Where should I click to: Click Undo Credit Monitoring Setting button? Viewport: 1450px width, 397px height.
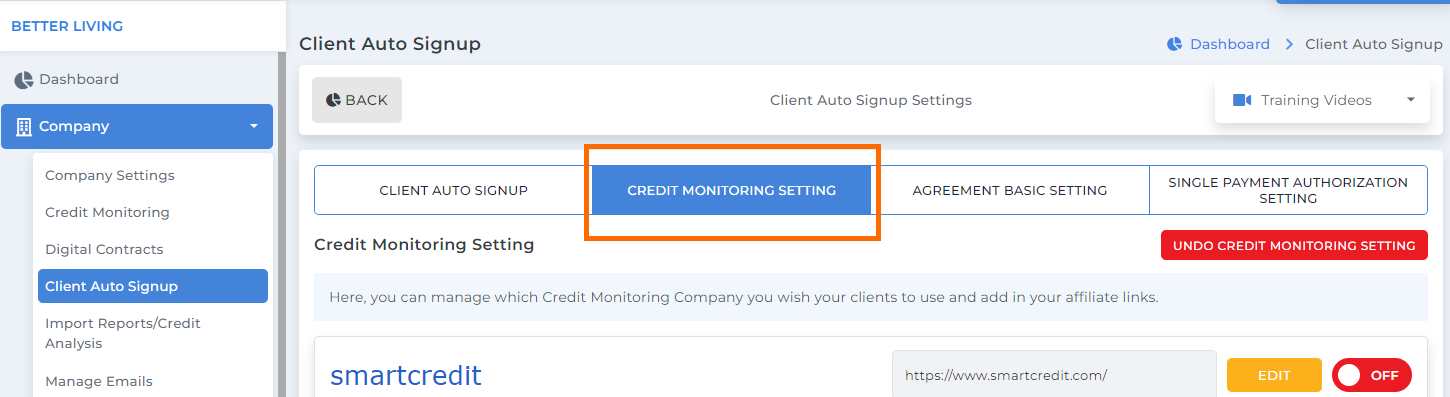1294,245
